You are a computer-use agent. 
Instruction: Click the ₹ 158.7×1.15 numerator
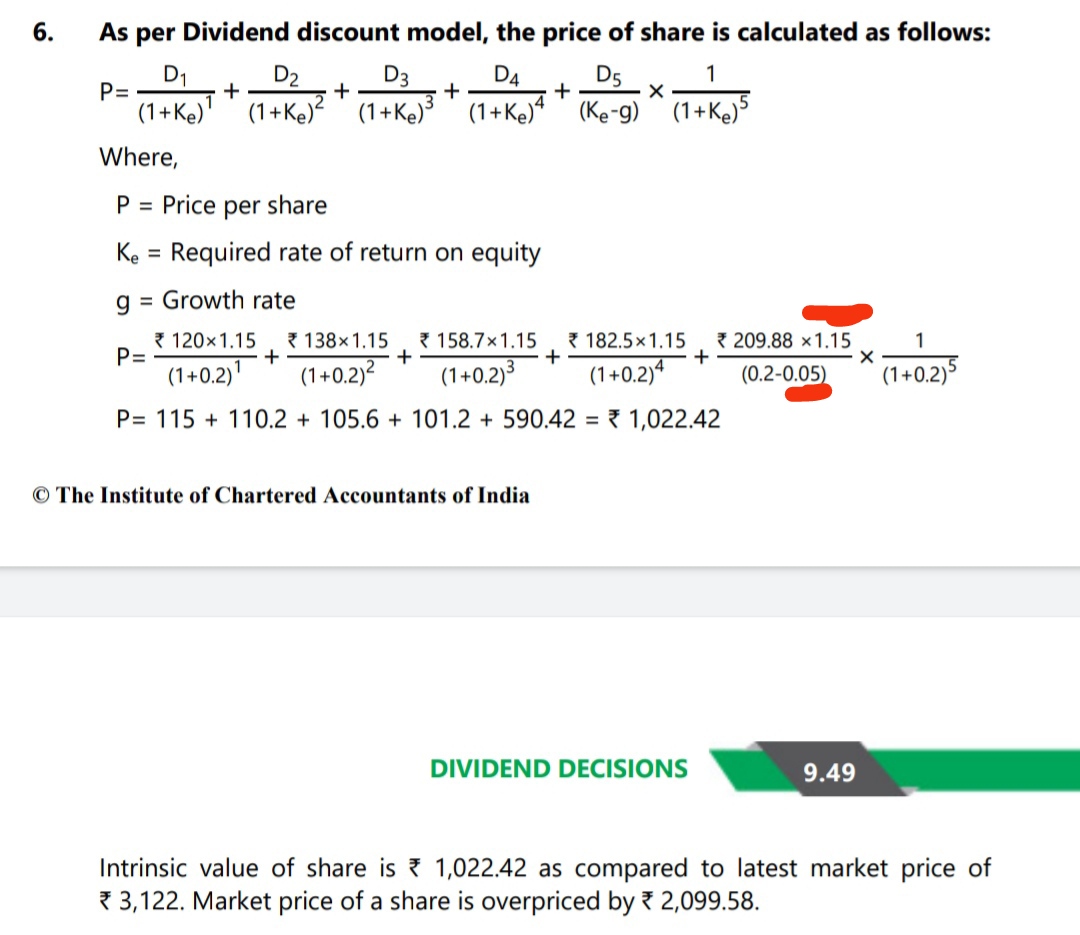tap(477, 340)
